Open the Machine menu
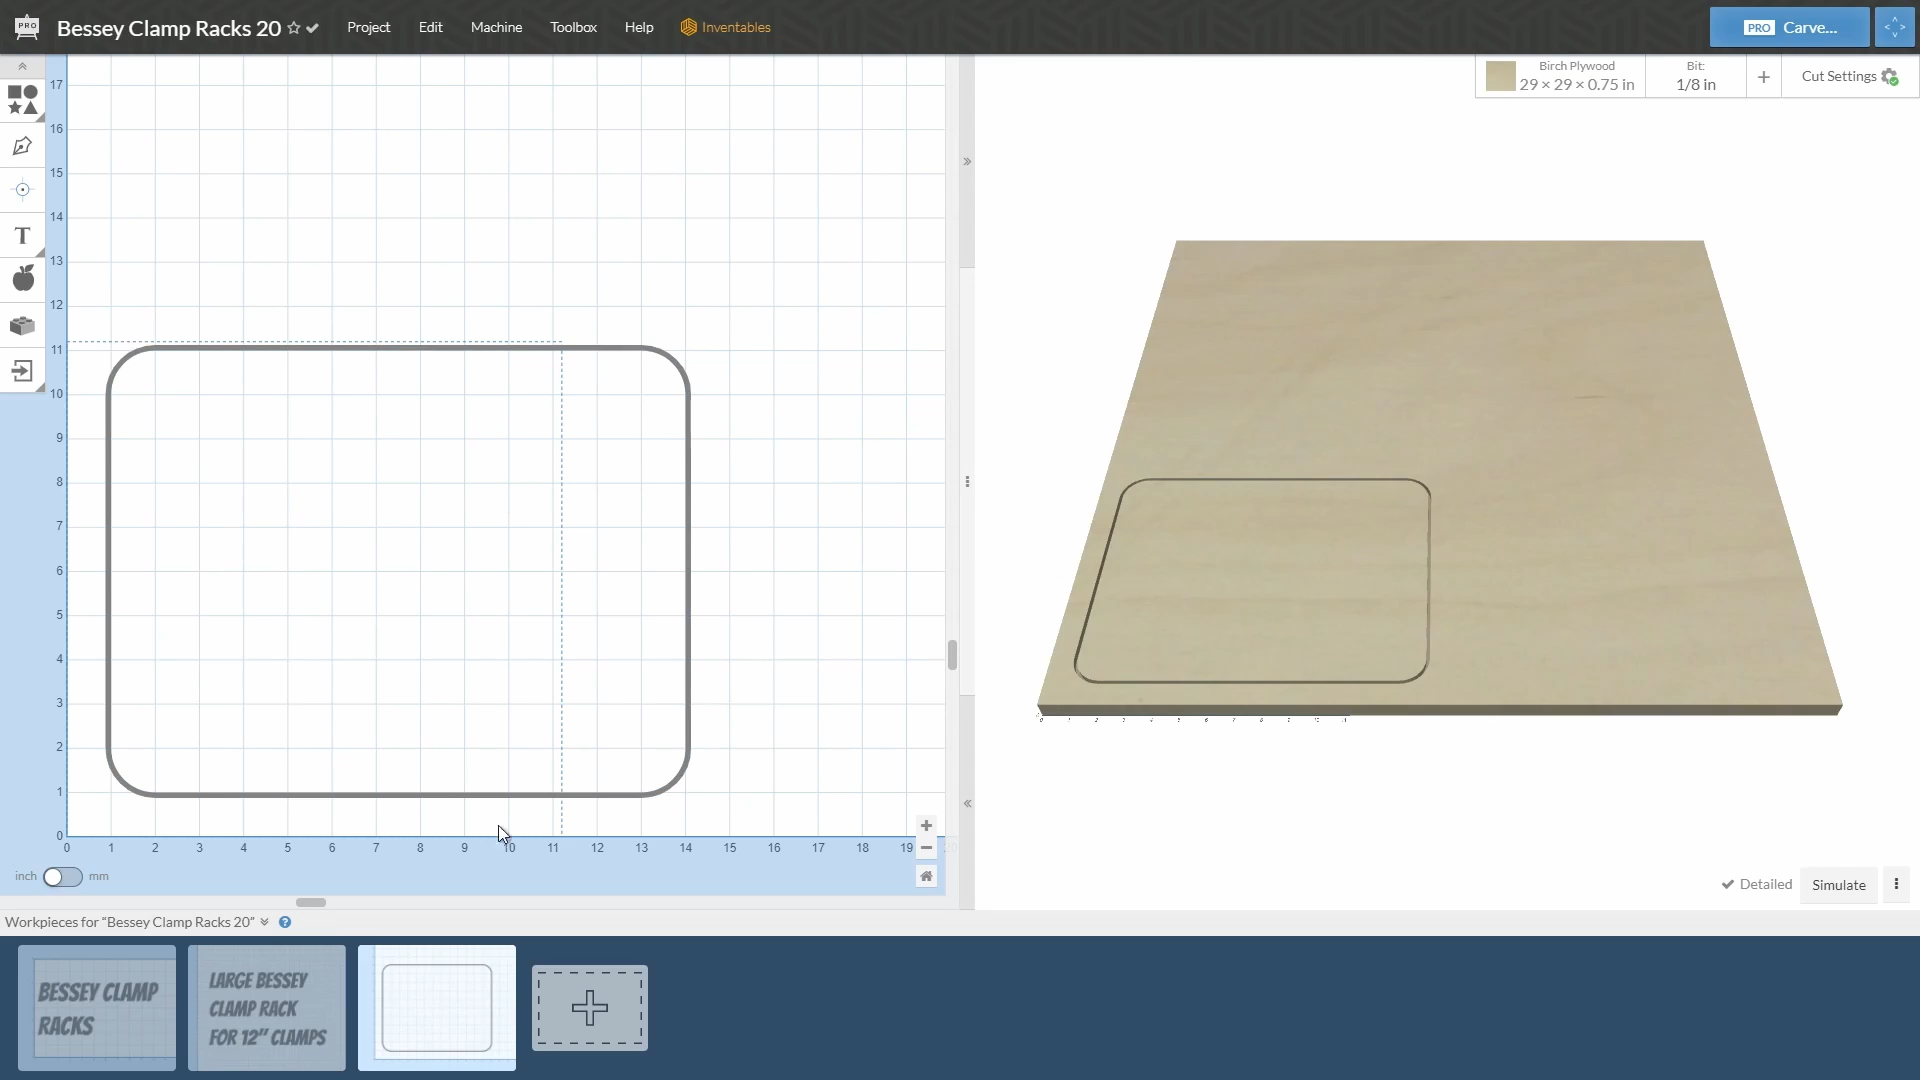This screenshot has height=1080, width=1920. [496, 27]
